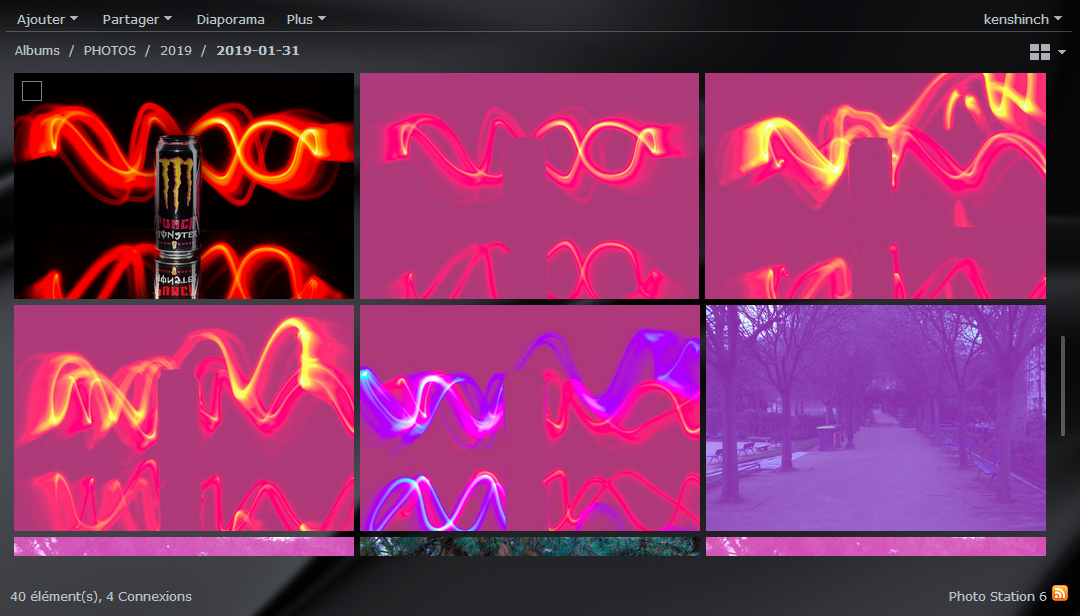The height and width of the screenshot is (616, 1080).
Task: Click the "Photo Station 6" label
Action: pyautogui.click(x=997, y=597)
